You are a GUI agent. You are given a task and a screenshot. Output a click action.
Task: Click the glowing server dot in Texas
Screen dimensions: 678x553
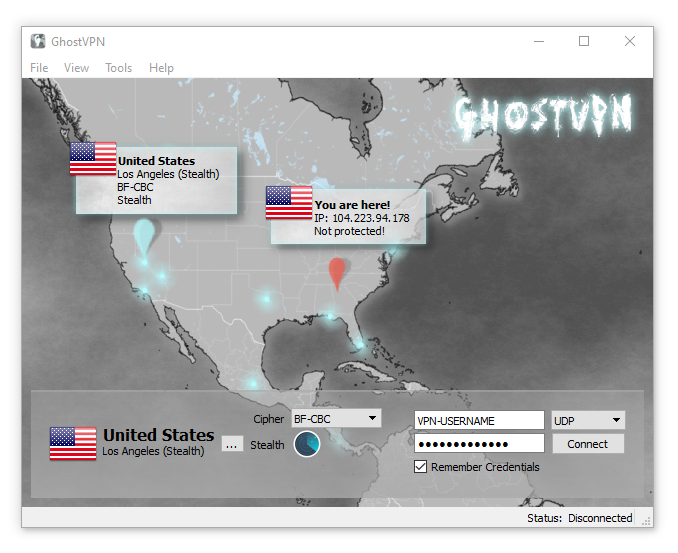point(266,298)
